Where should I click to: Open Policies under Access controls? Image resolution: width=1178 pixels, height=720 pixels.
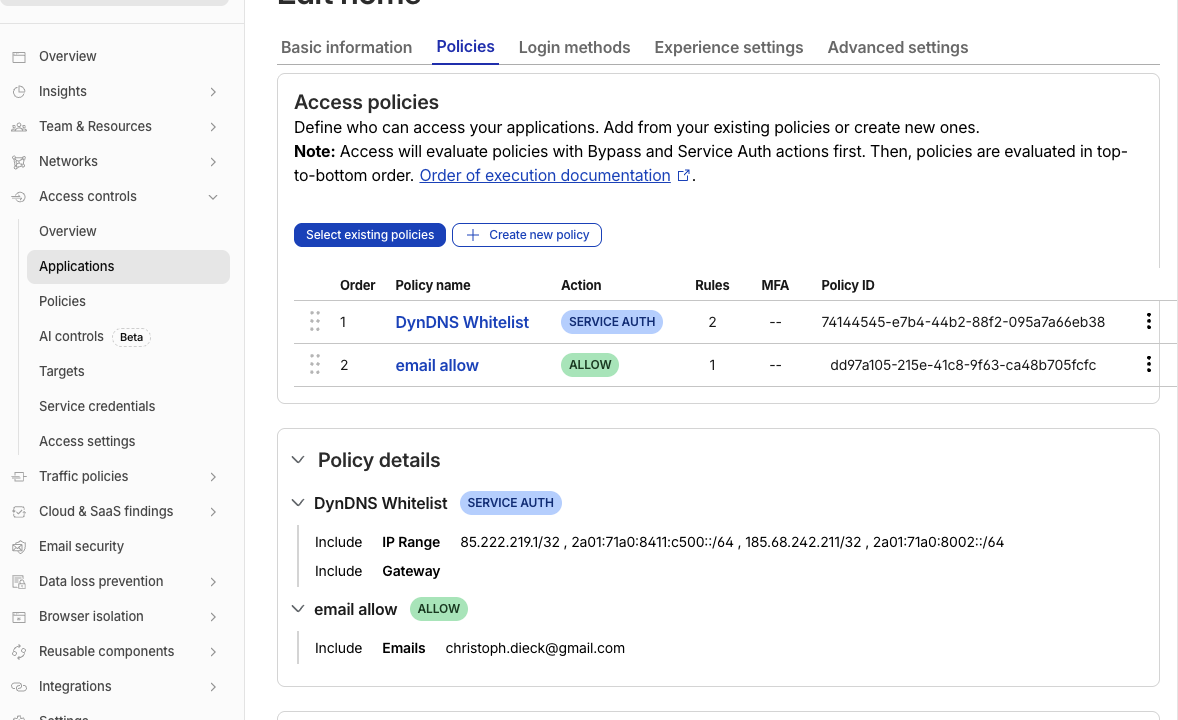point(62,301)
